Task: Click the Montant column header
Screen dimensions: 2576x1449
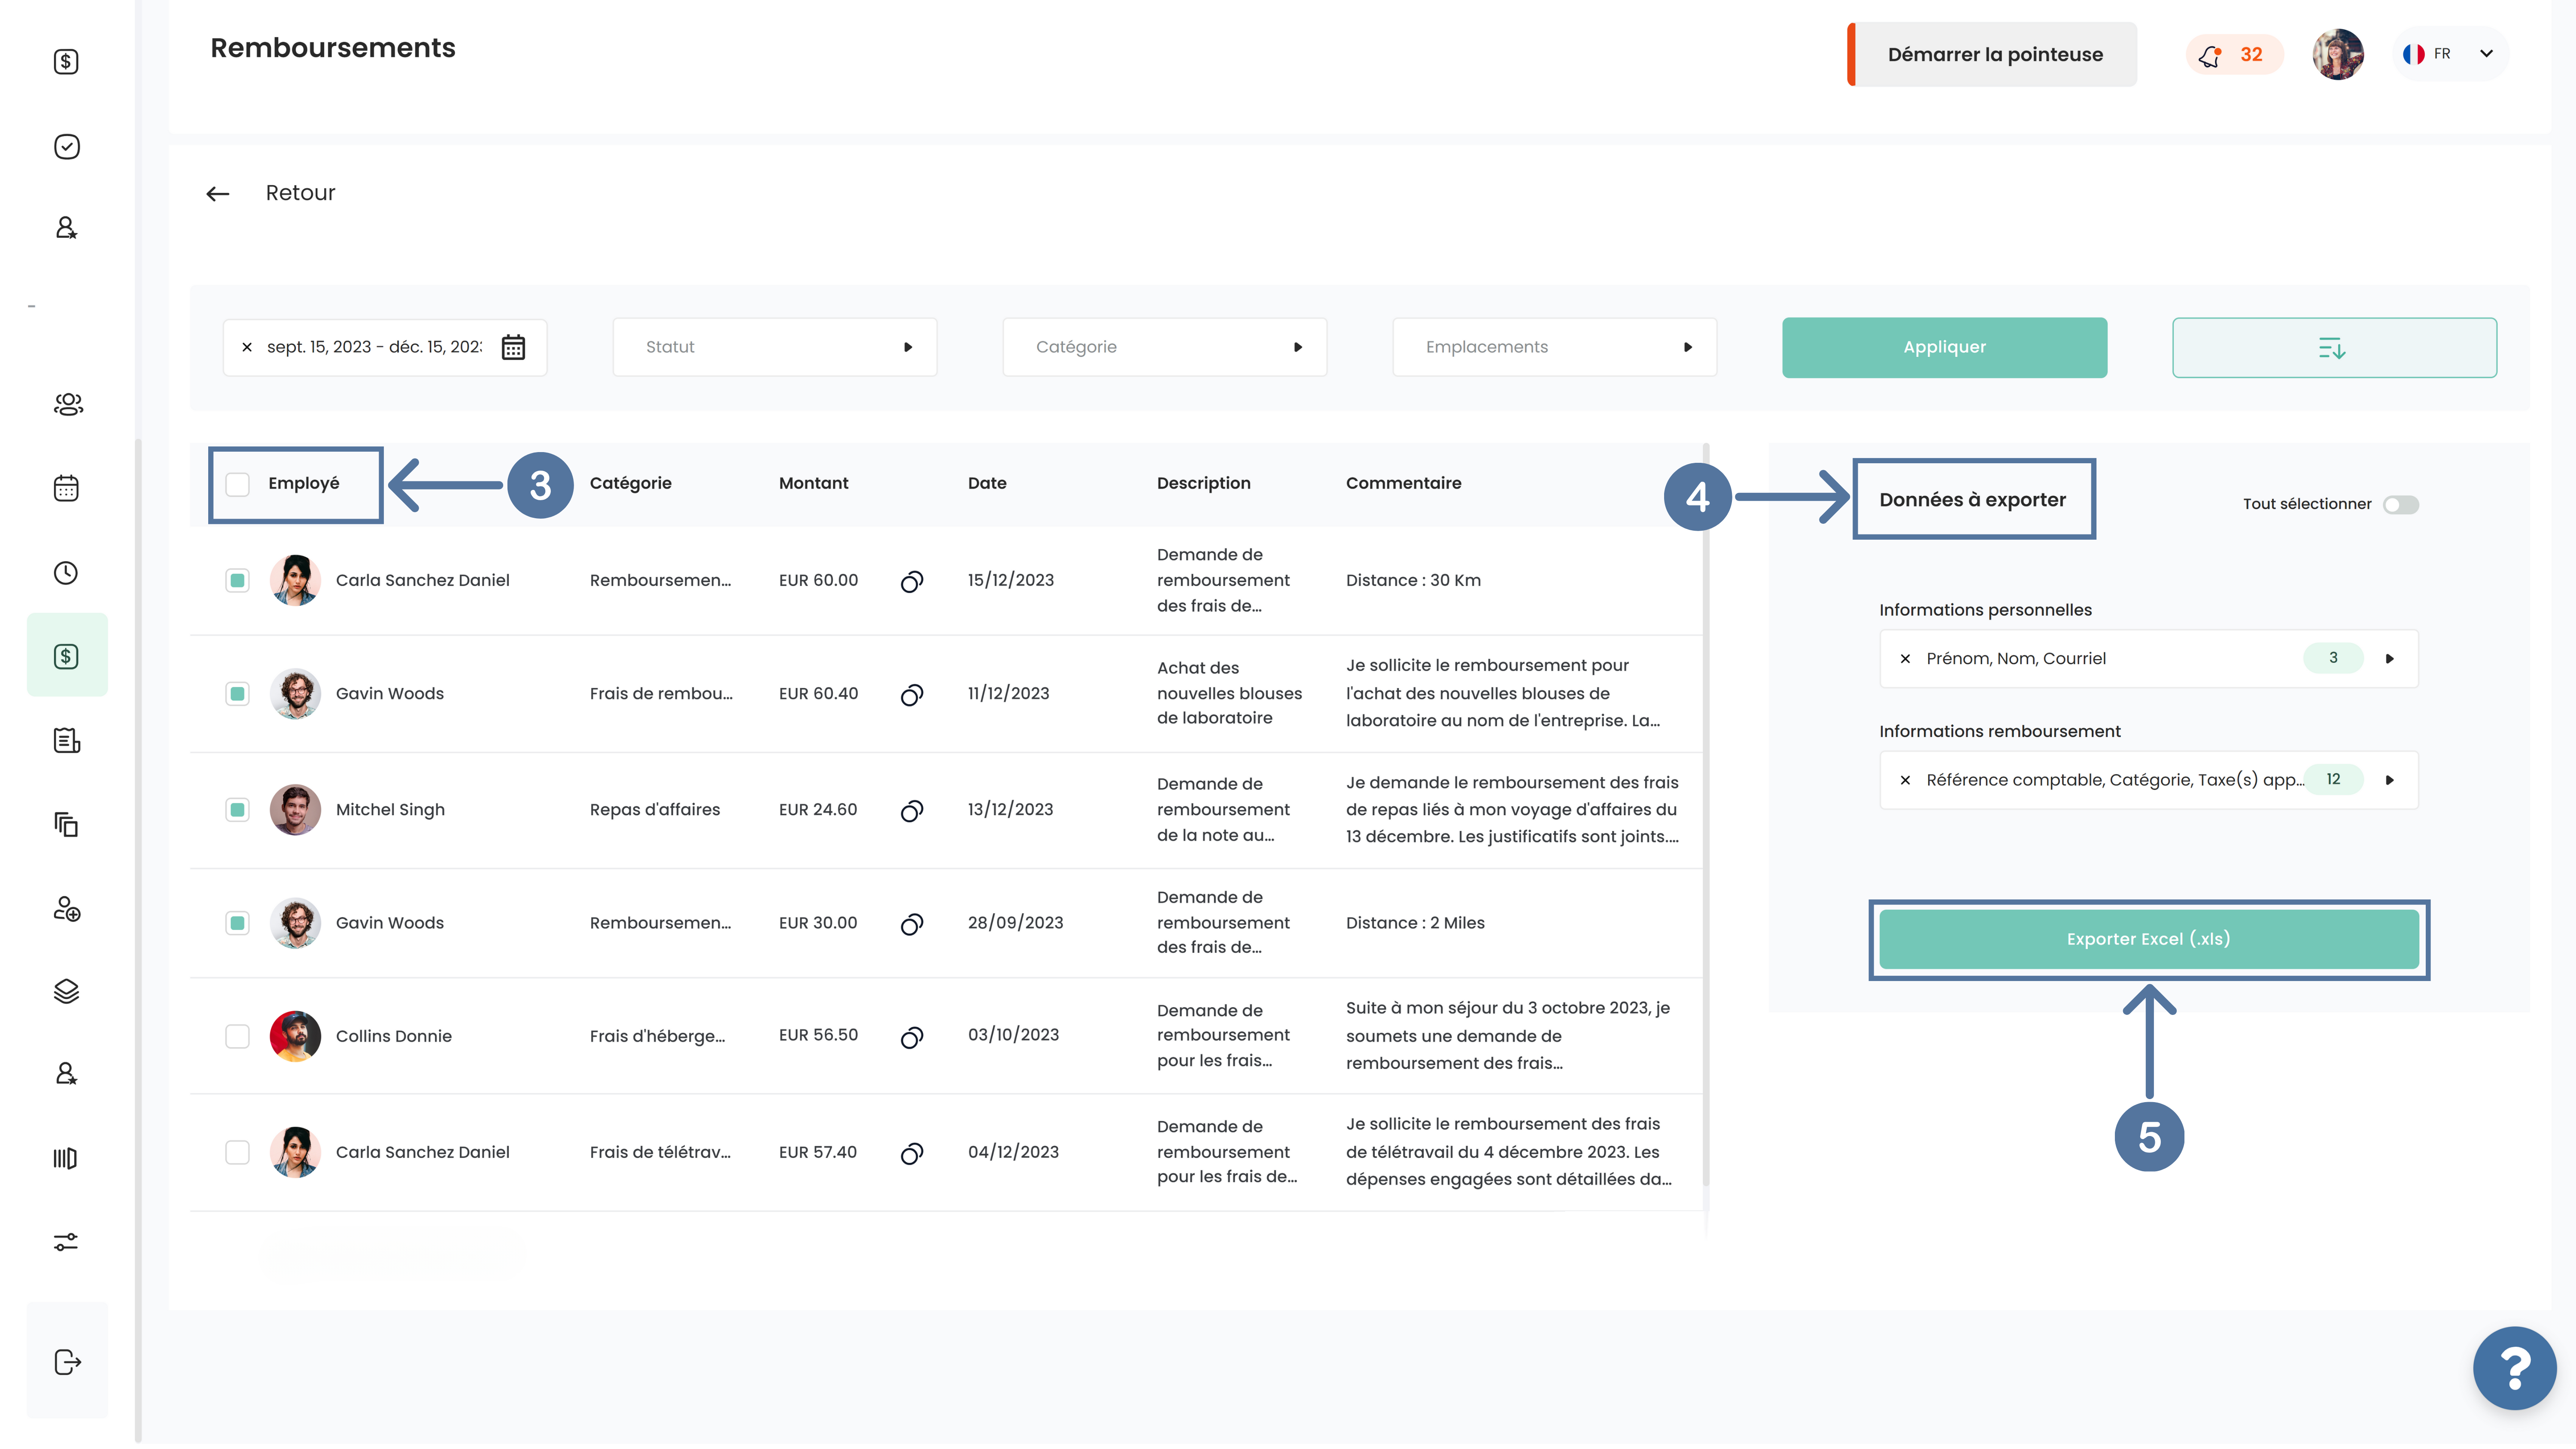Action: point(813,483)
